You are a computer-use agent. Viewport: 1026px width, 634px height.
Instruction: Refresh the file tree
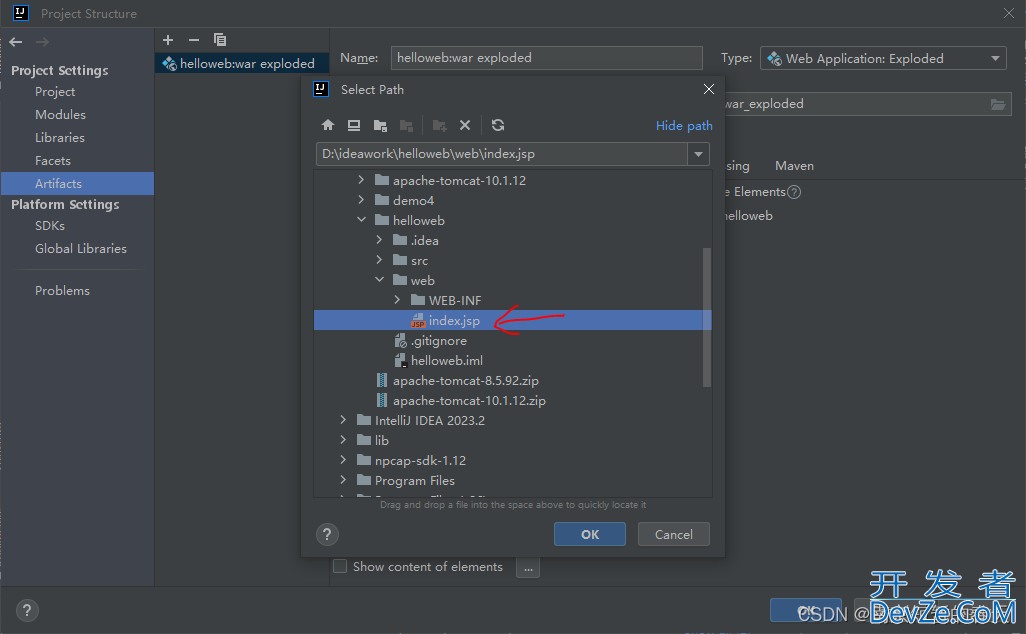coord(498,125)
